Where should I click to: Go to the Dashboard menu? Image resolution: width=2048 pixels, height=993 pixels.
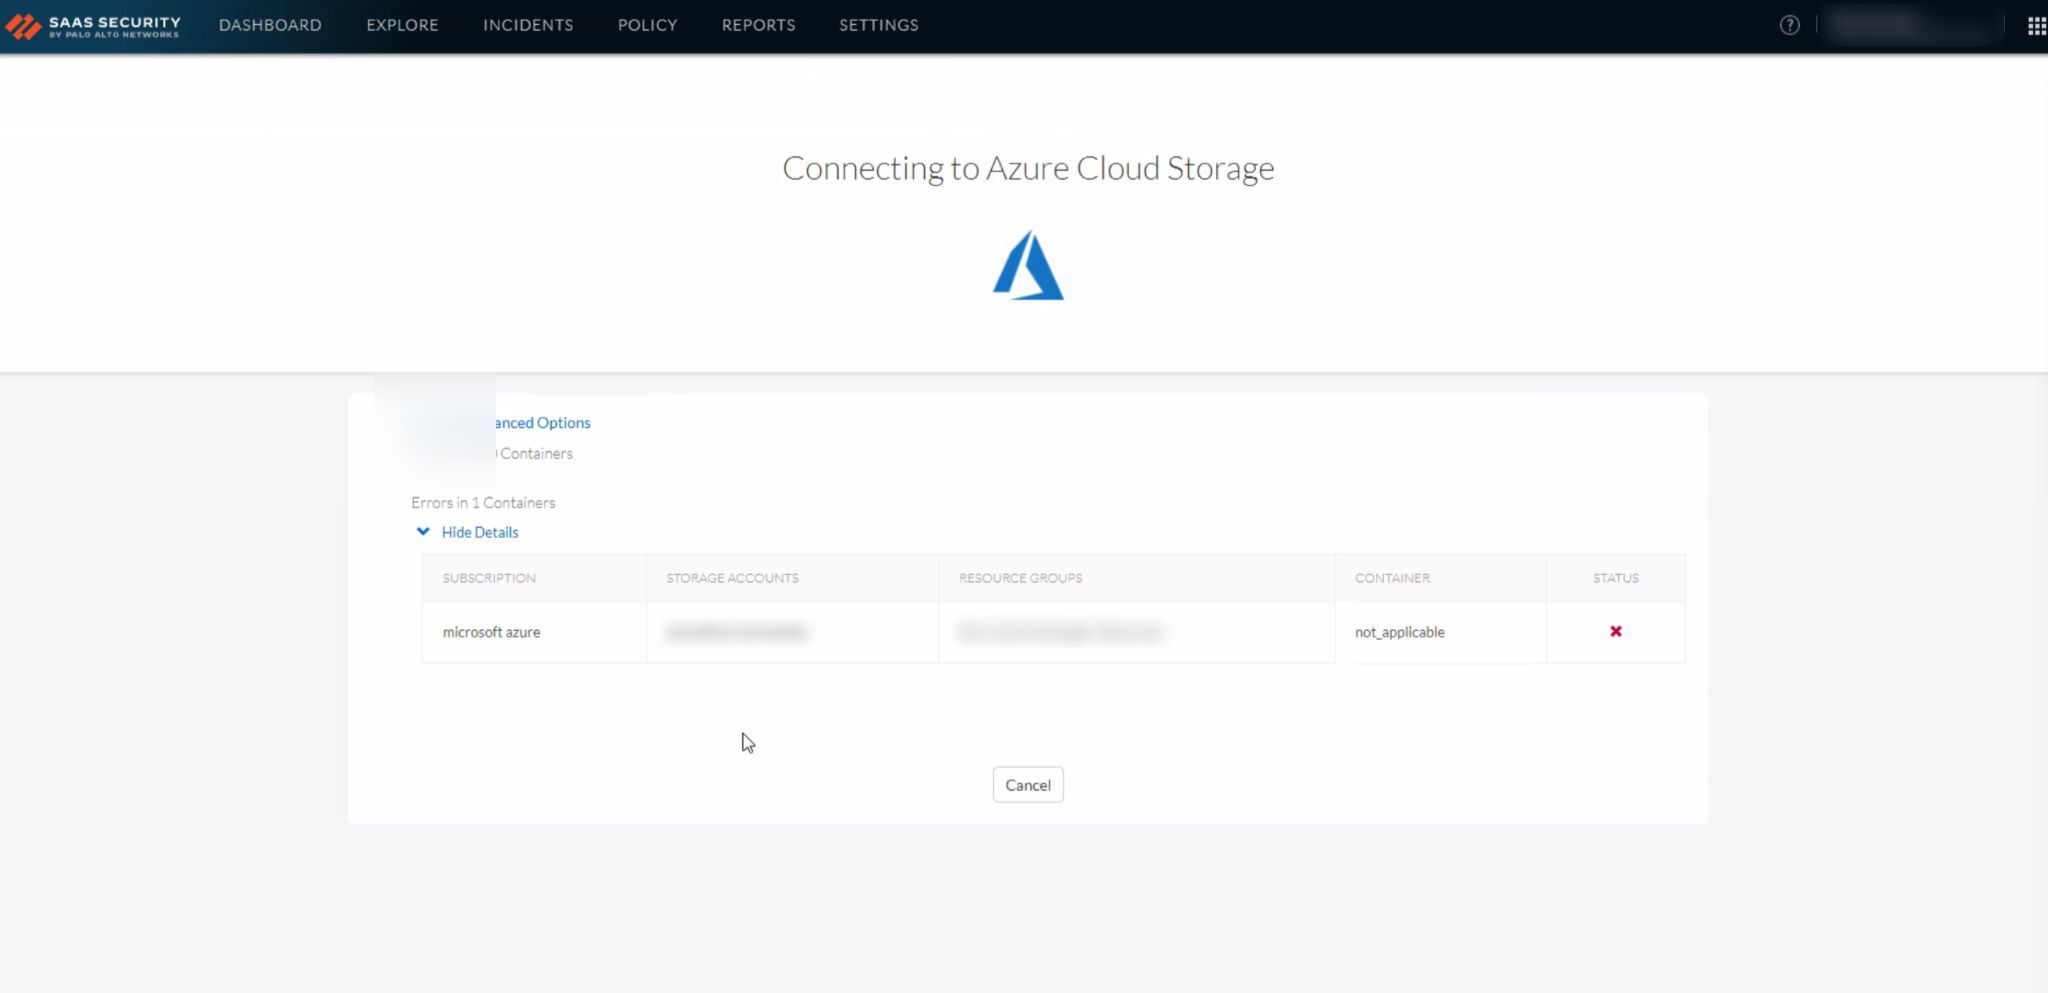coord(270,26)
